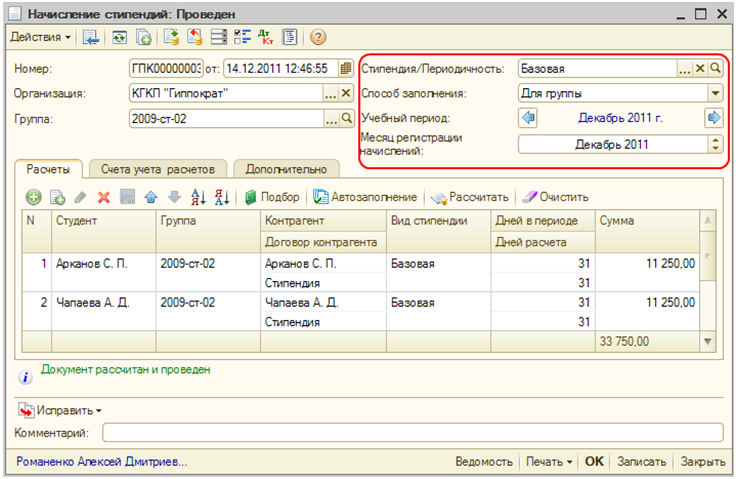Clear the Организация field with X

point(346,93)
